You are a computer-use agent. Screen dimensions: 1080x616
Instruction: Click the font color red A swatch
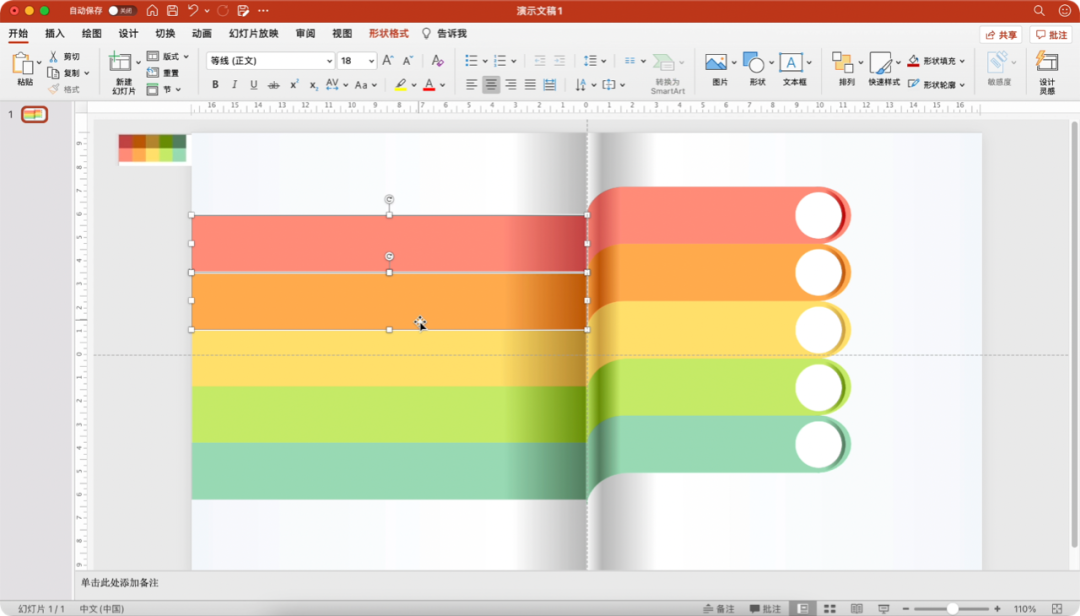point(429,85)
